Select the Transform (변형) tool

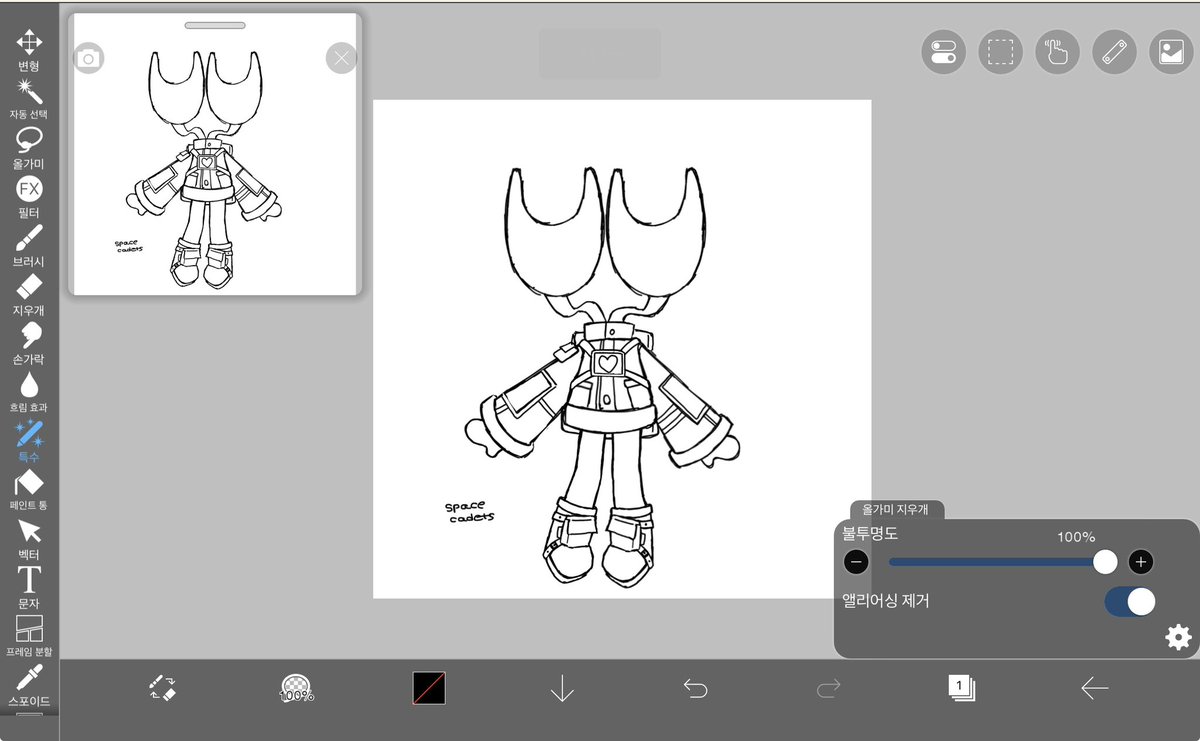click(29, 49)
